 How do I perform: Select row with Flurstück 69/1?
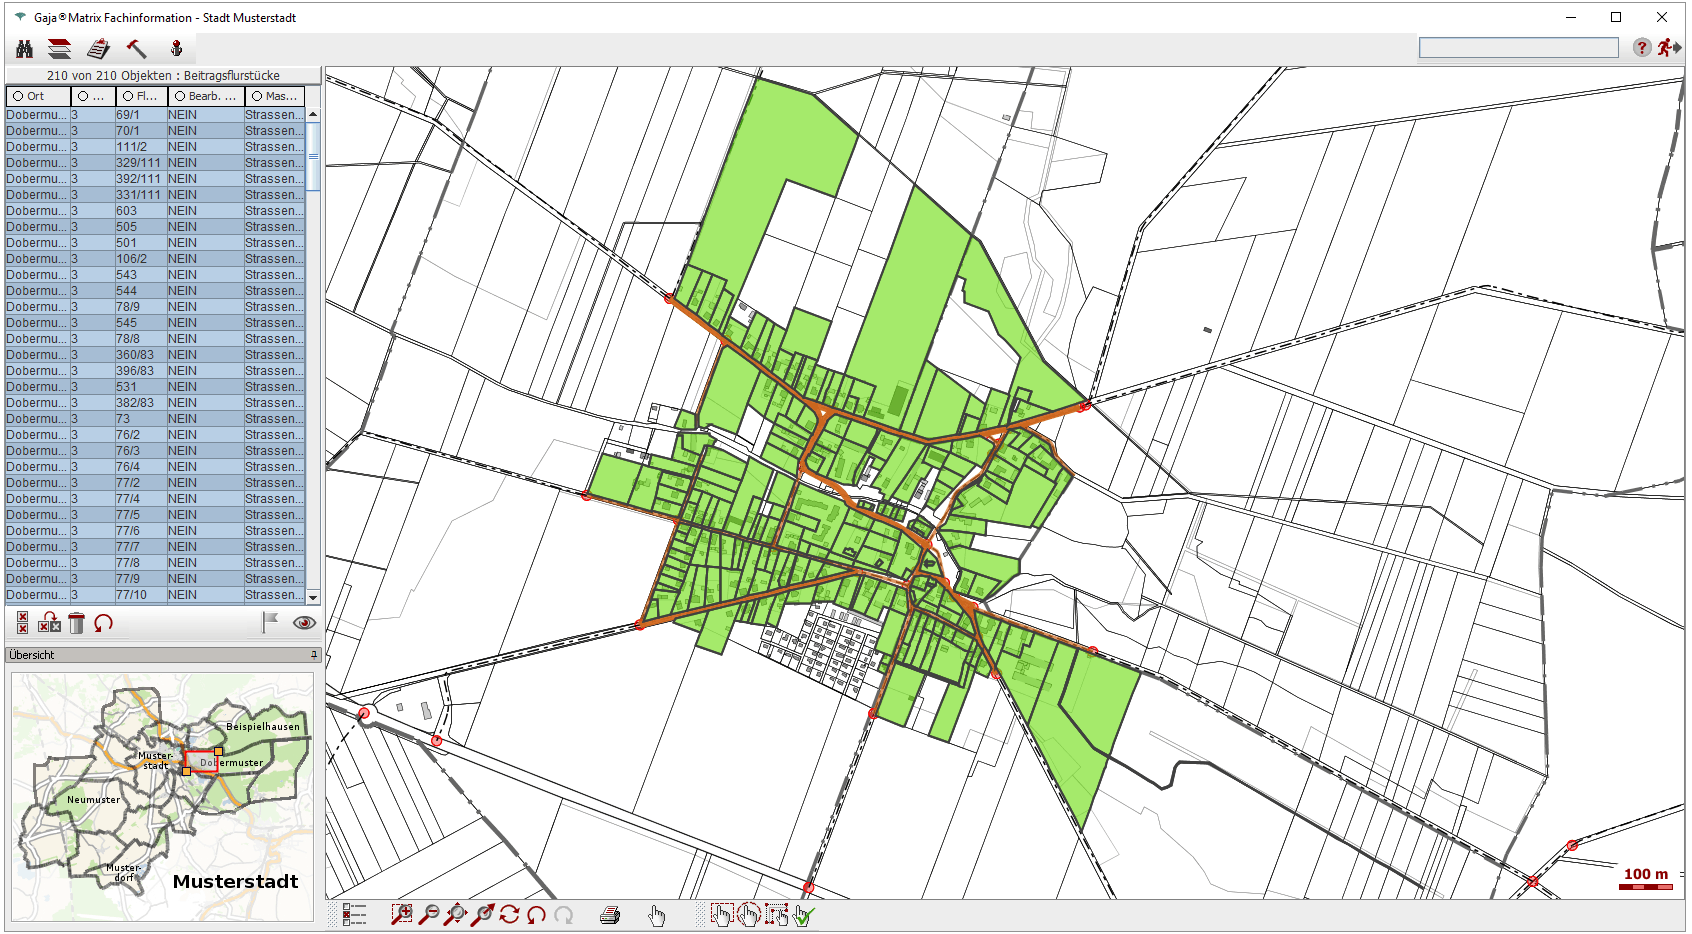127,115
